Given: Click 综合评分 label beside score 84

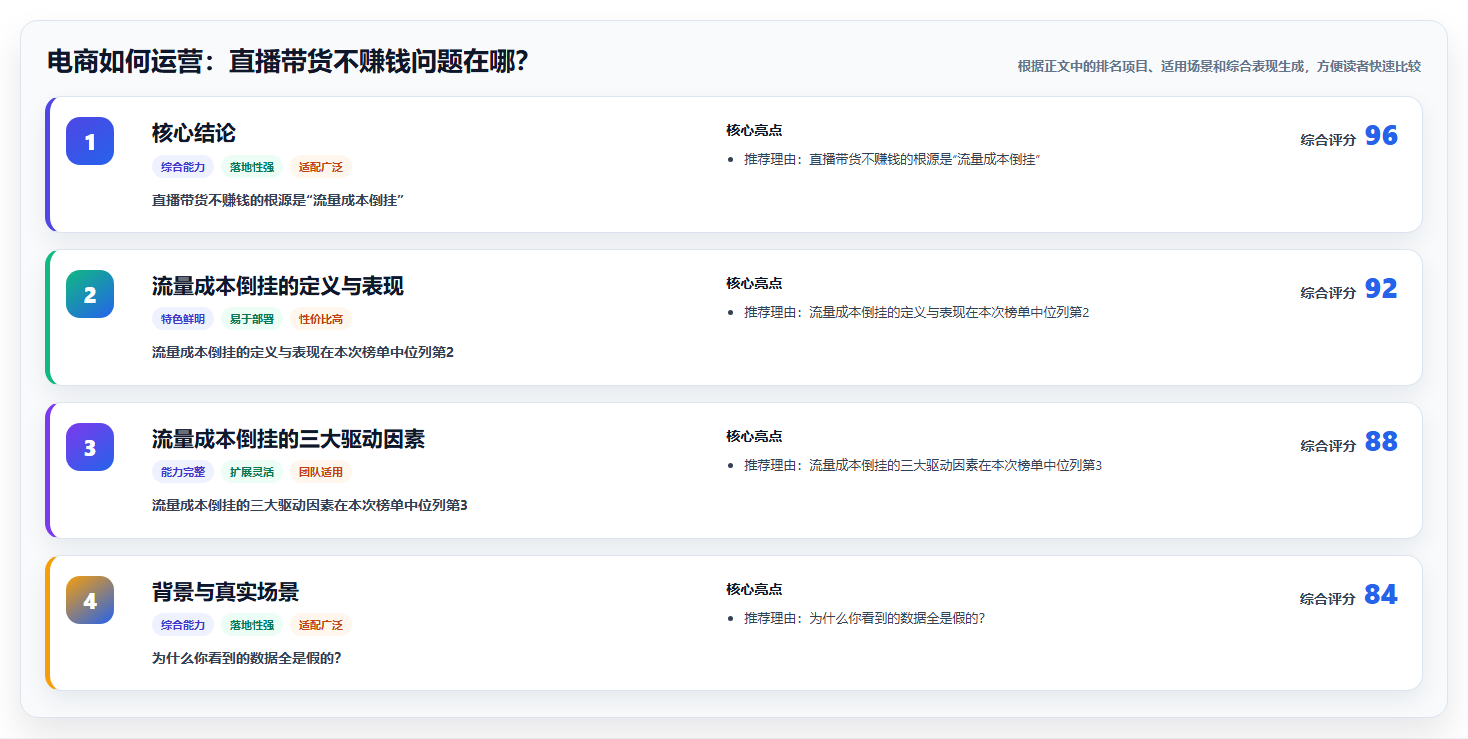Looking at the screenshot, I should coord(1328,599).
